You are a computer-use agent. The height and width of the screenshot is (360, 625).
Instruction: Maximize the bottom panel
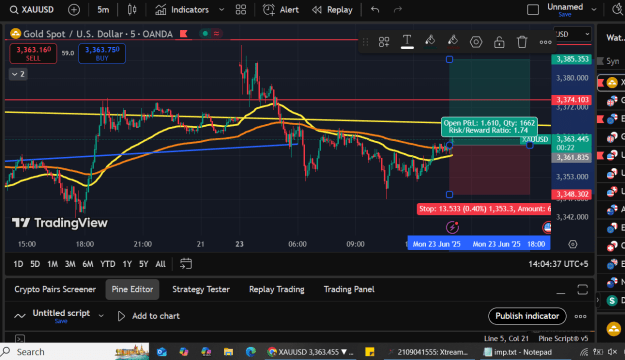(582, 290)
